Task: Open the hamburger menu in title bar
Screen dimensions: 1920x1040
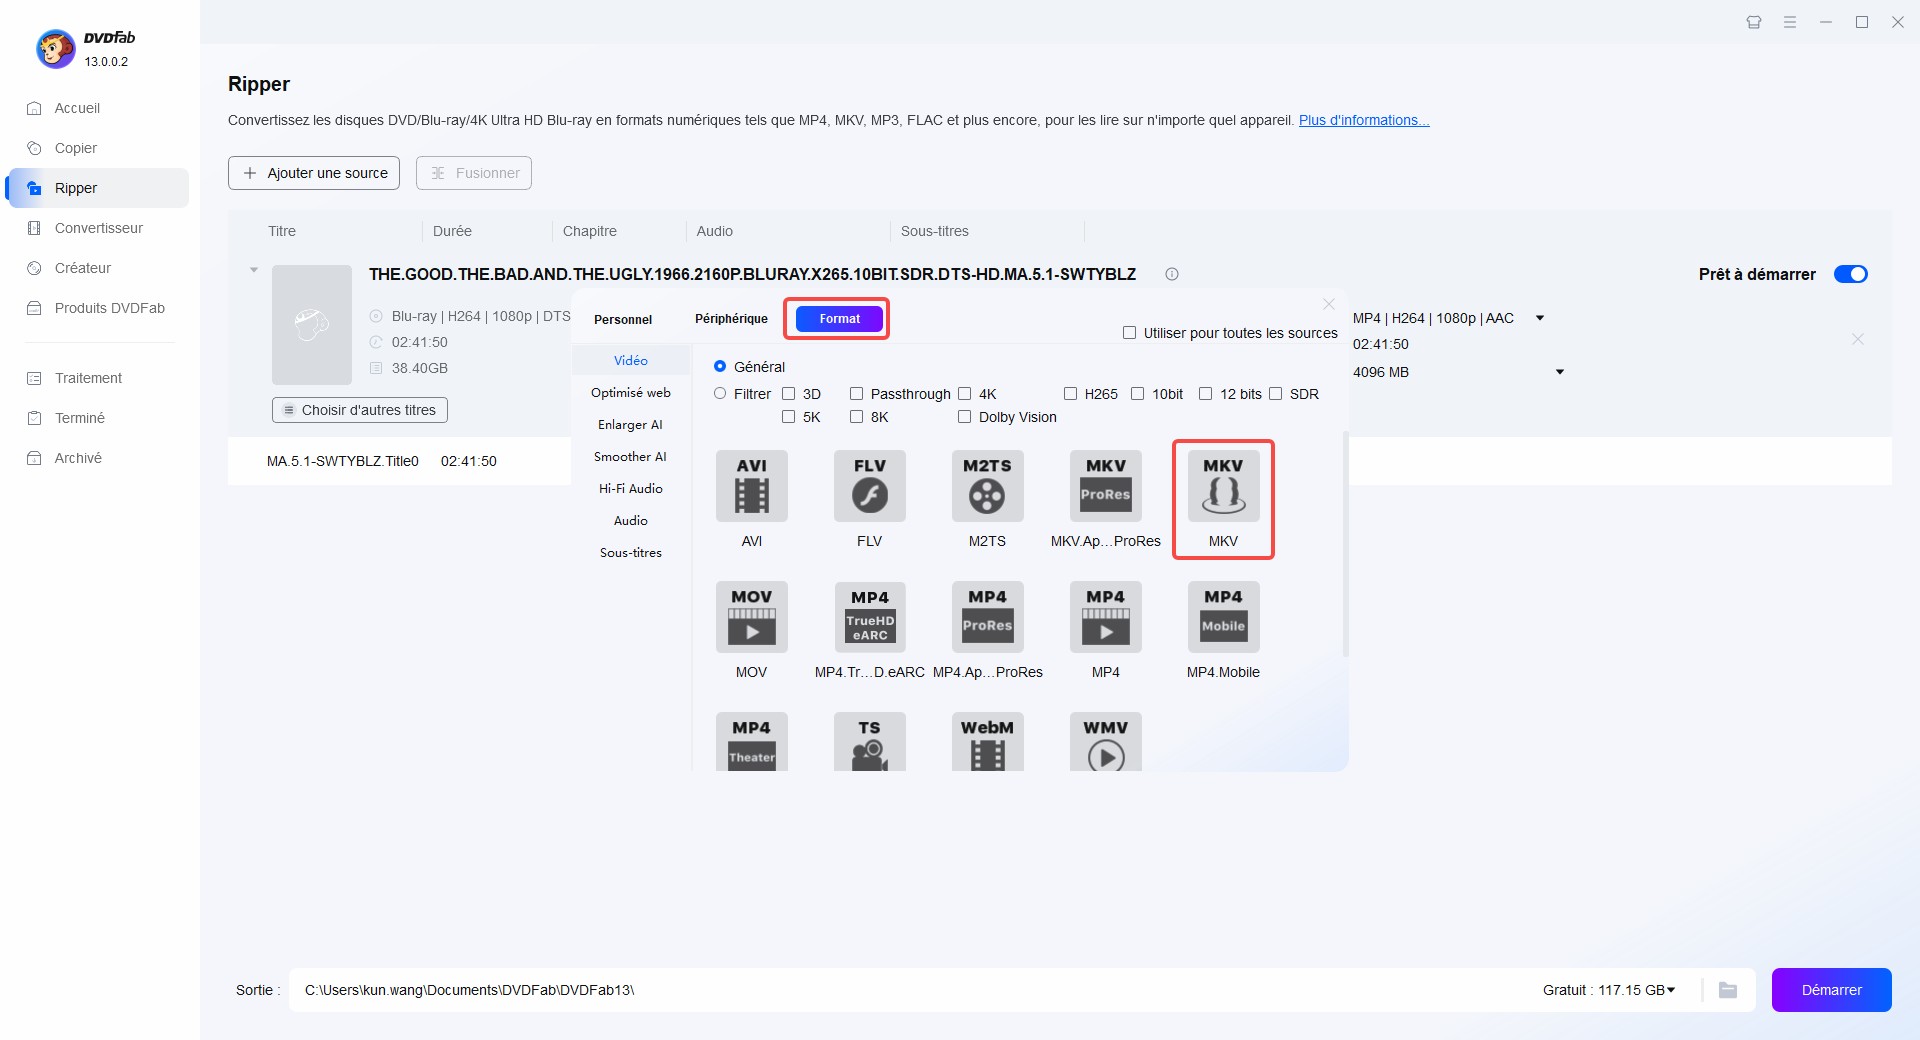Action: pos(1790,22)
